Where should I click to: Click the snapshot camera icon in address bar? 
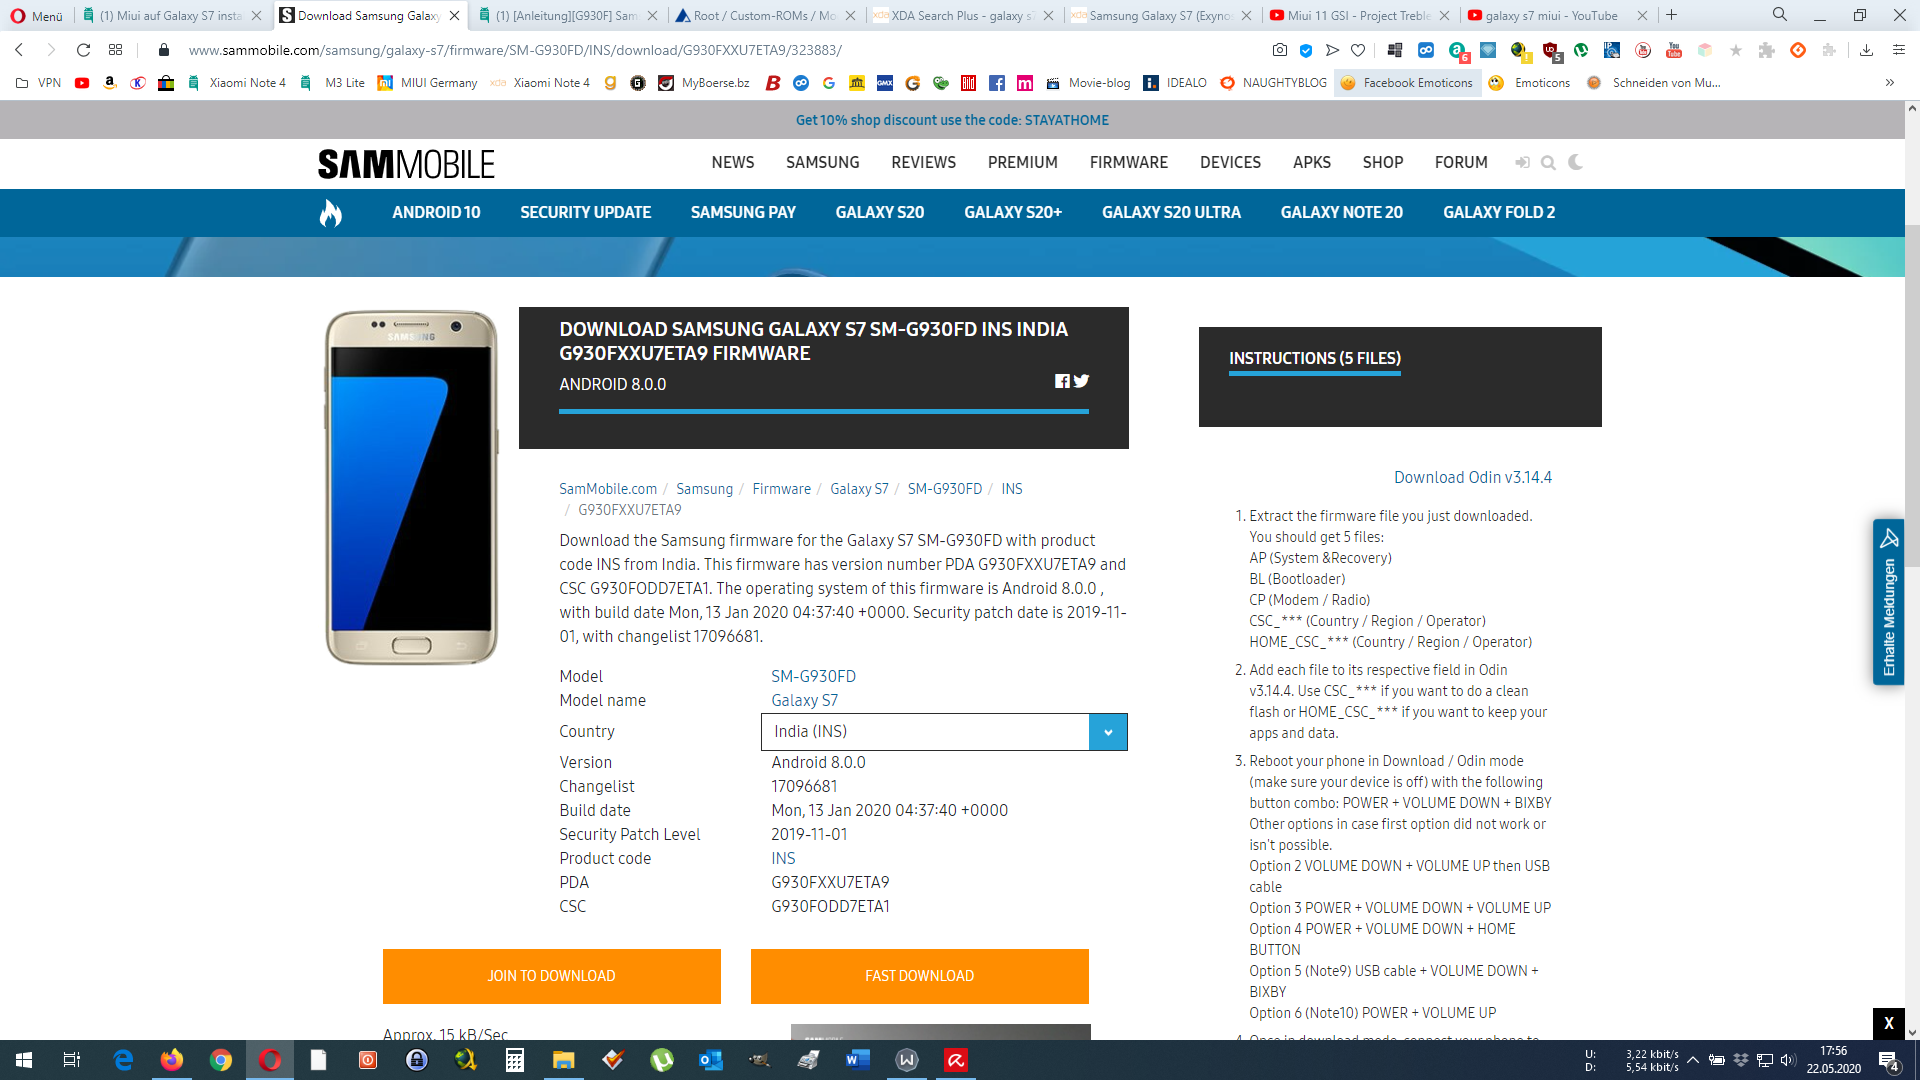[1280, 50]
